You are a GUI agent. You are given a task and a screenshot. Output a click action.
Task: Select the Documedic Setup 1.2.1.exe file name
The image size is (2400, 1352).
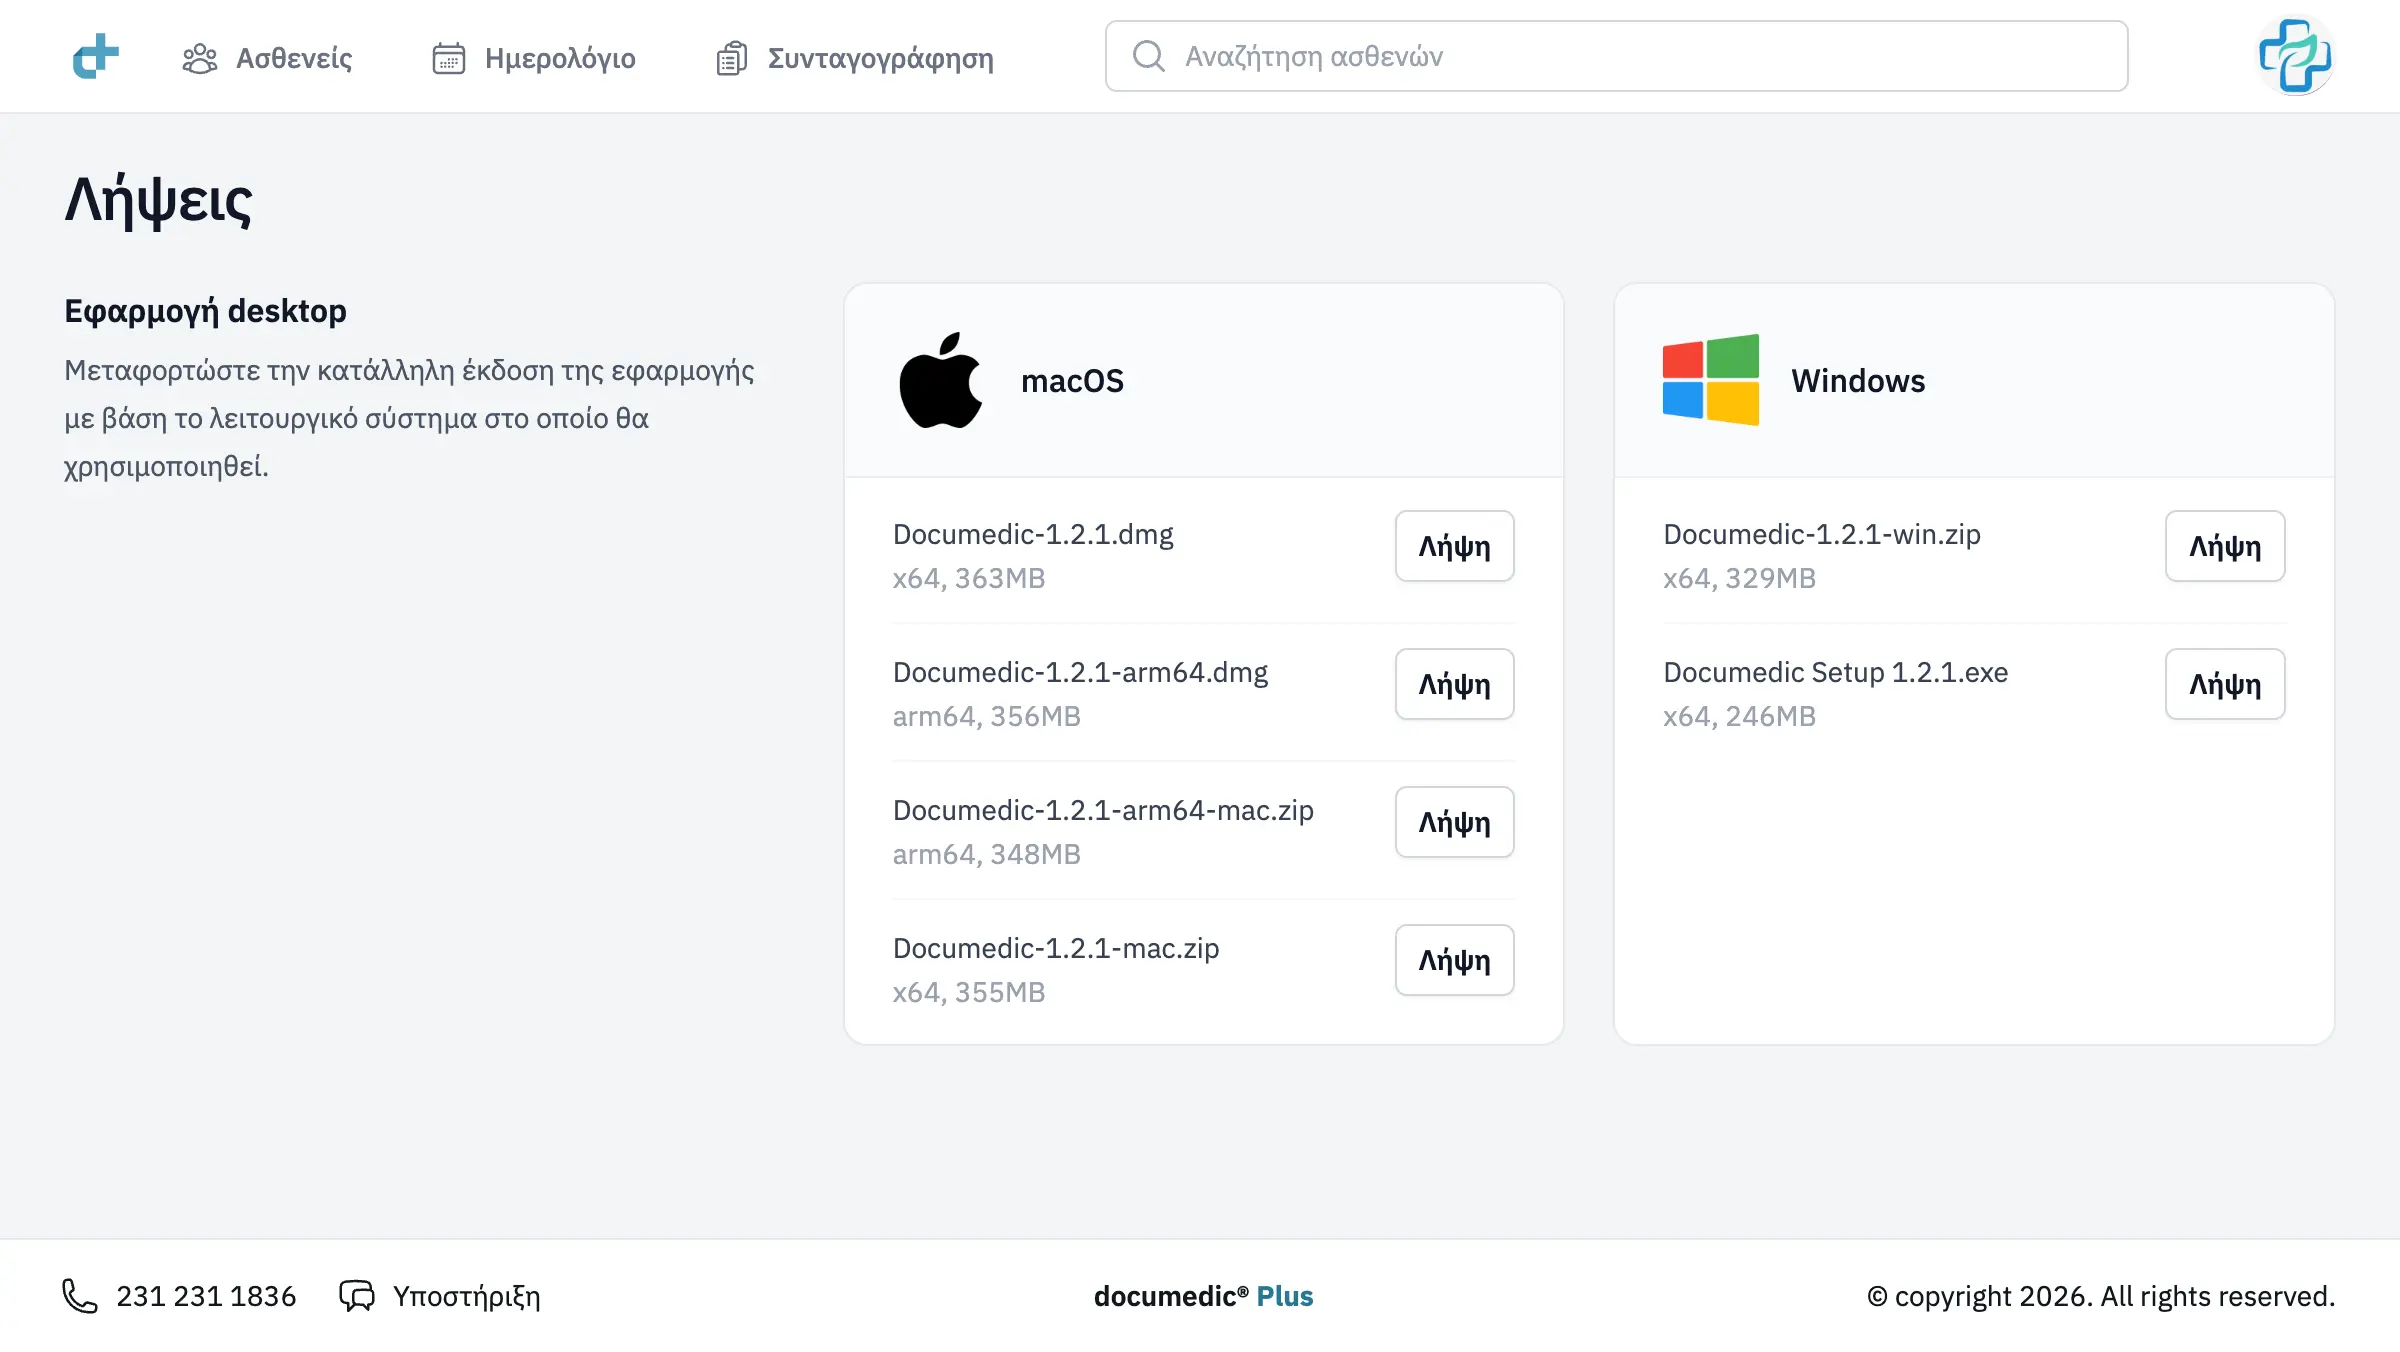1836,672
